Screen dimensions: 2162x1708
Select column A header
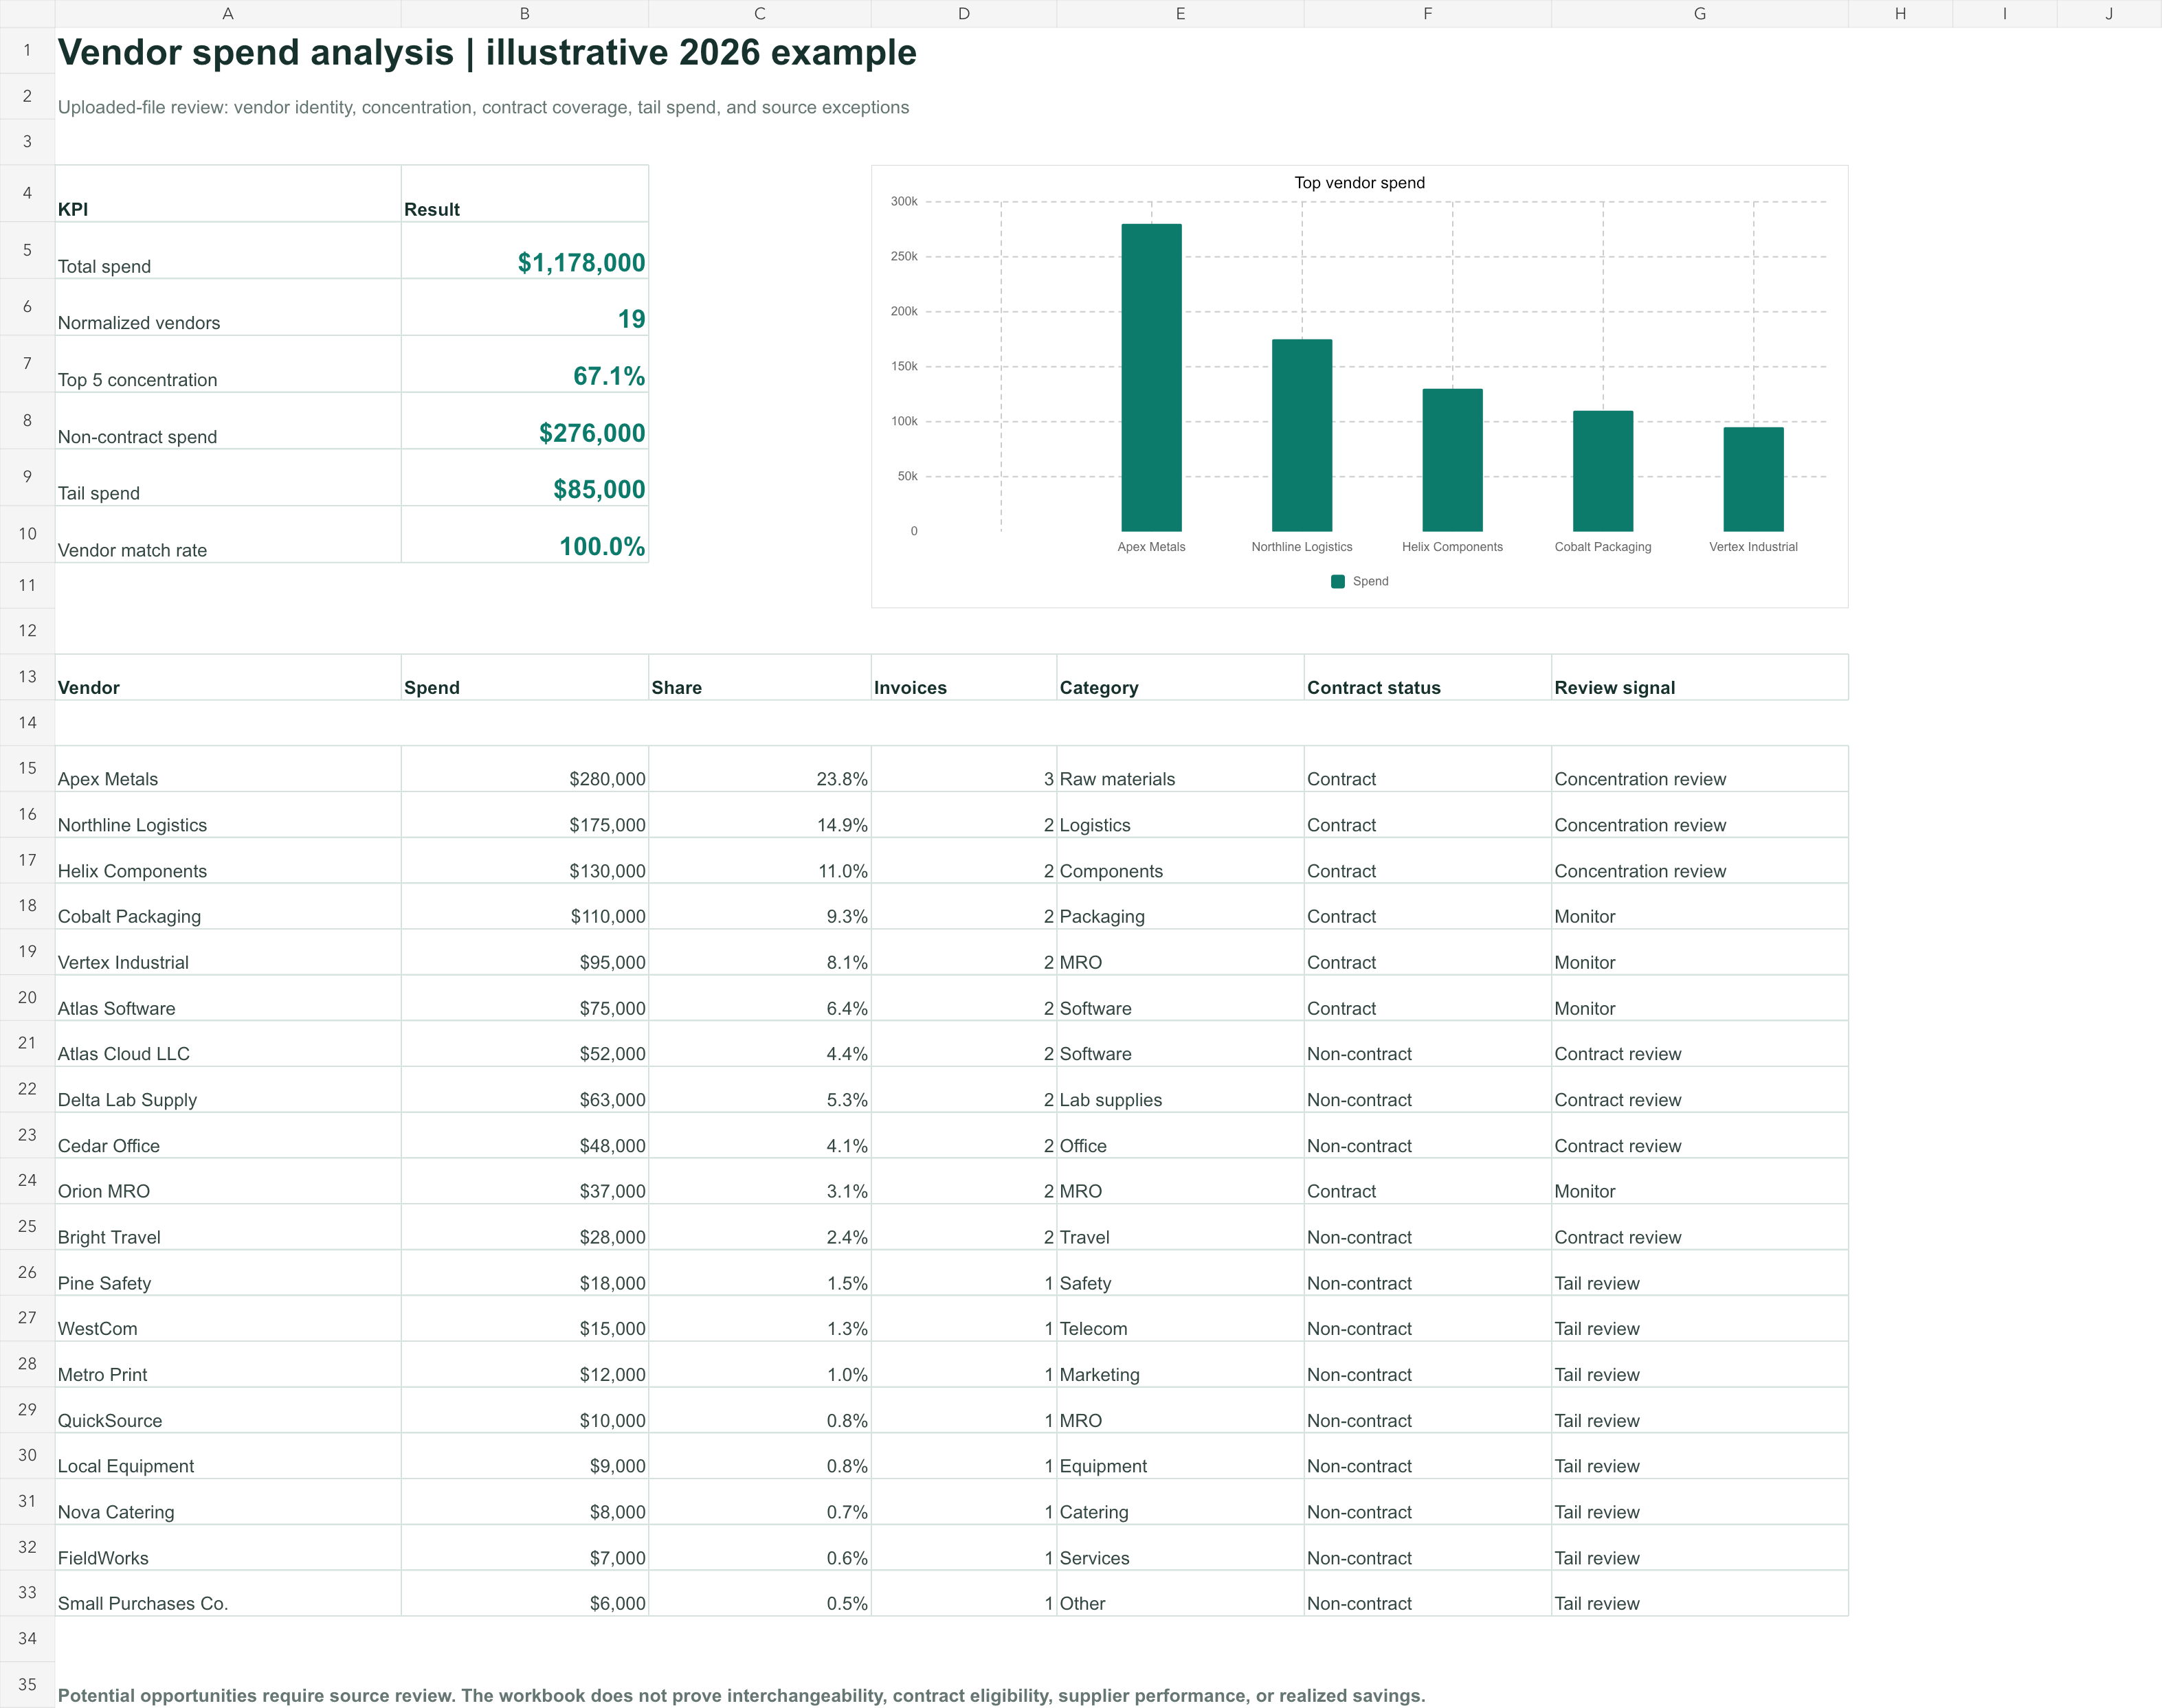tap(228, 13)
